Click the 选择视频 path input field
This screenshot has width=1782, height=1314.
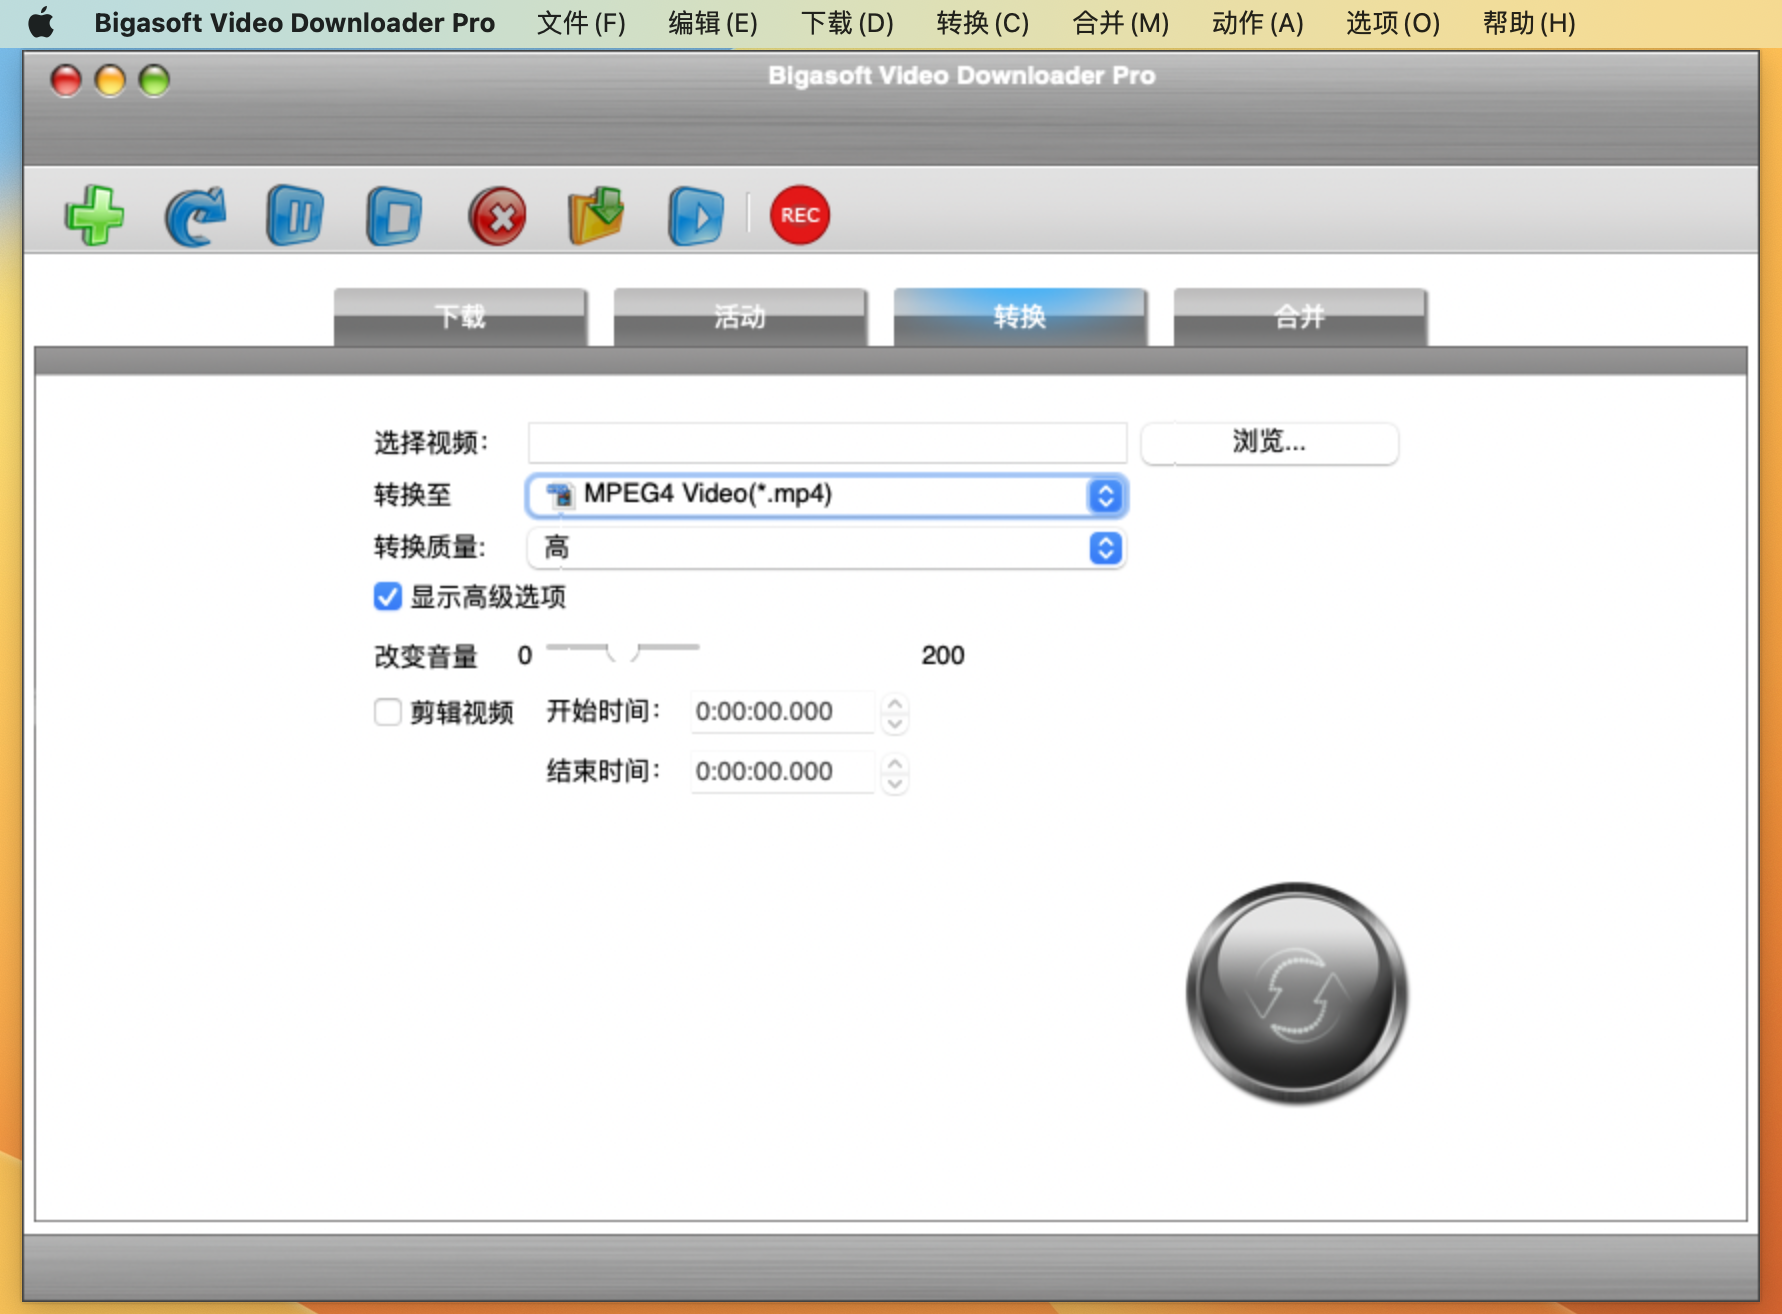pos(827,442)
